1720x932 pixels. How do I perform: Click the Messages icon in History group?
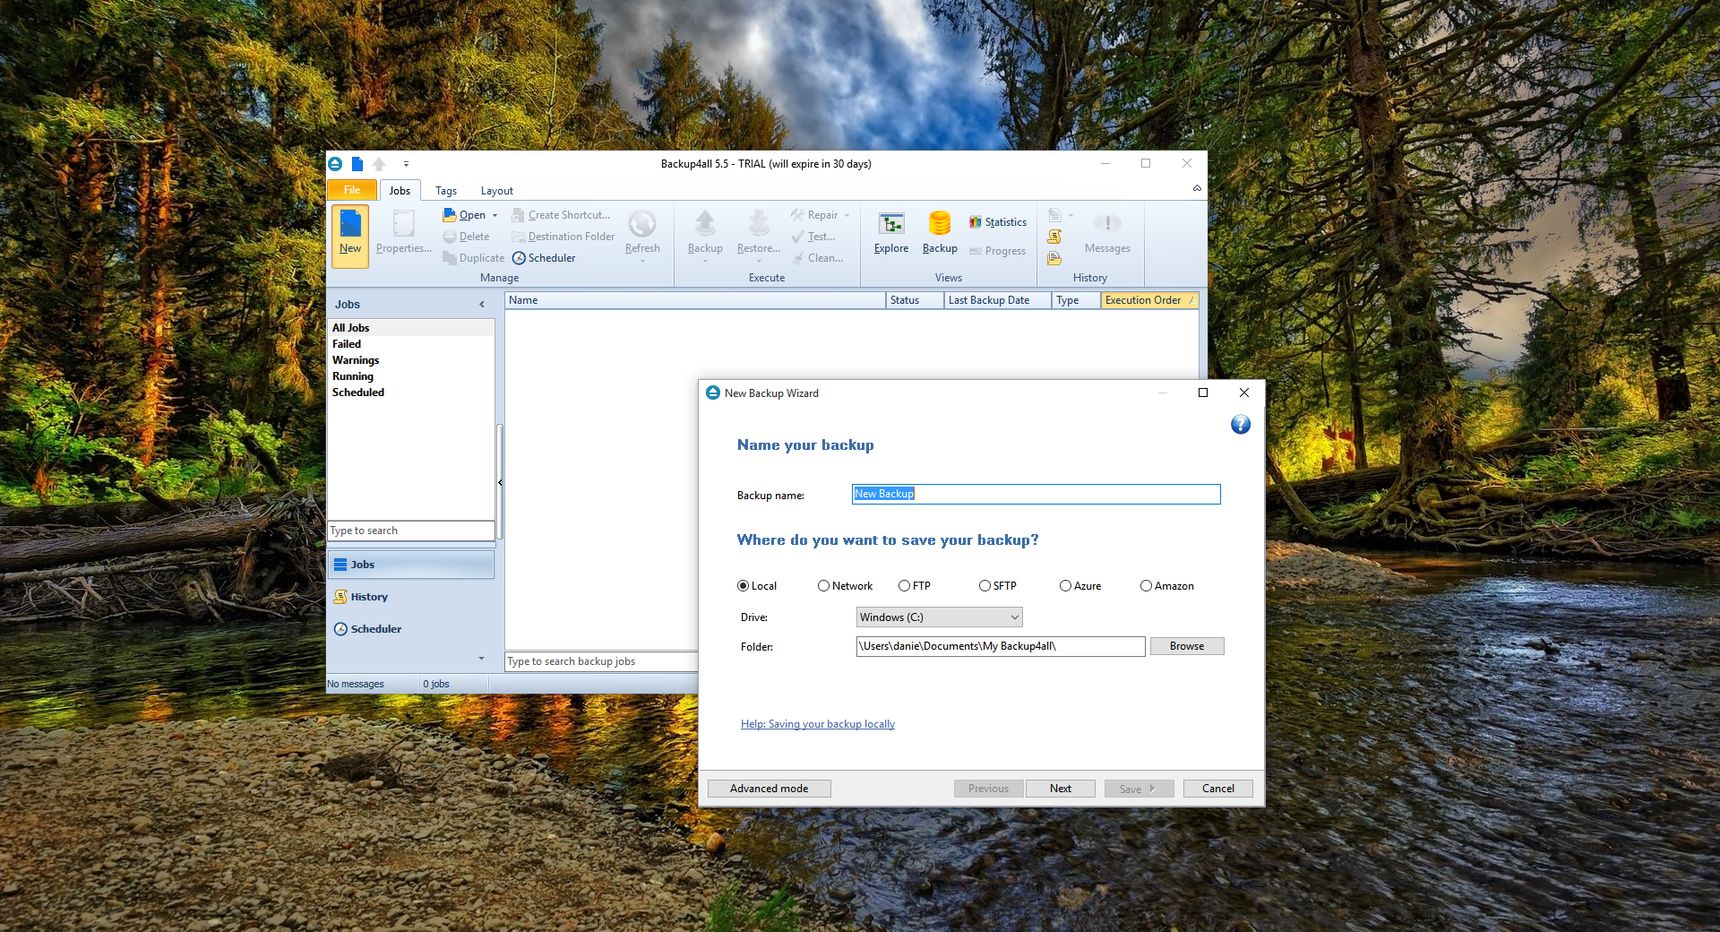click(x=1107, y=233)
